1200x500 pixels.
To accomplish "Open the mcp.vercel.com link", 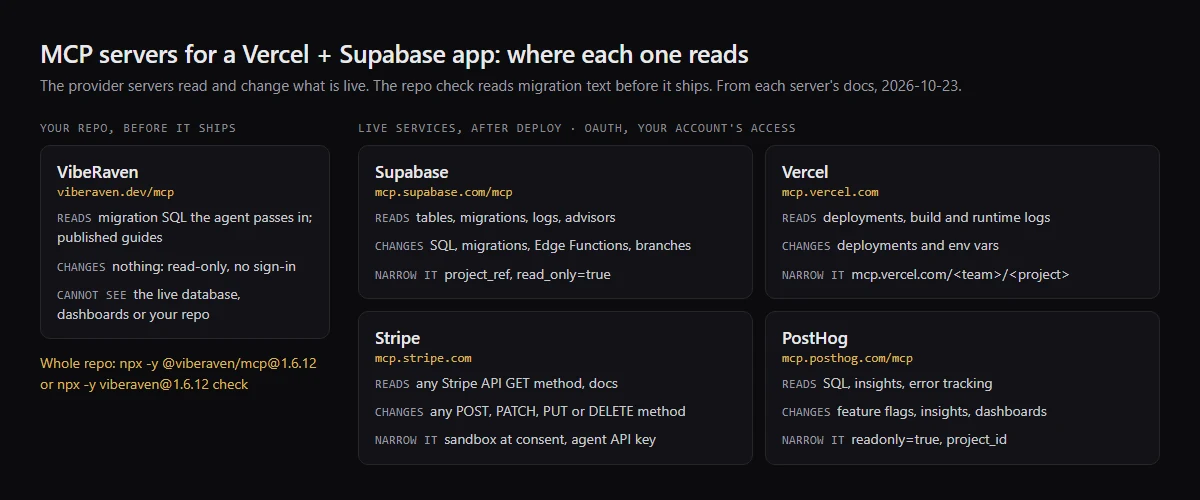I will coord(830,192).
